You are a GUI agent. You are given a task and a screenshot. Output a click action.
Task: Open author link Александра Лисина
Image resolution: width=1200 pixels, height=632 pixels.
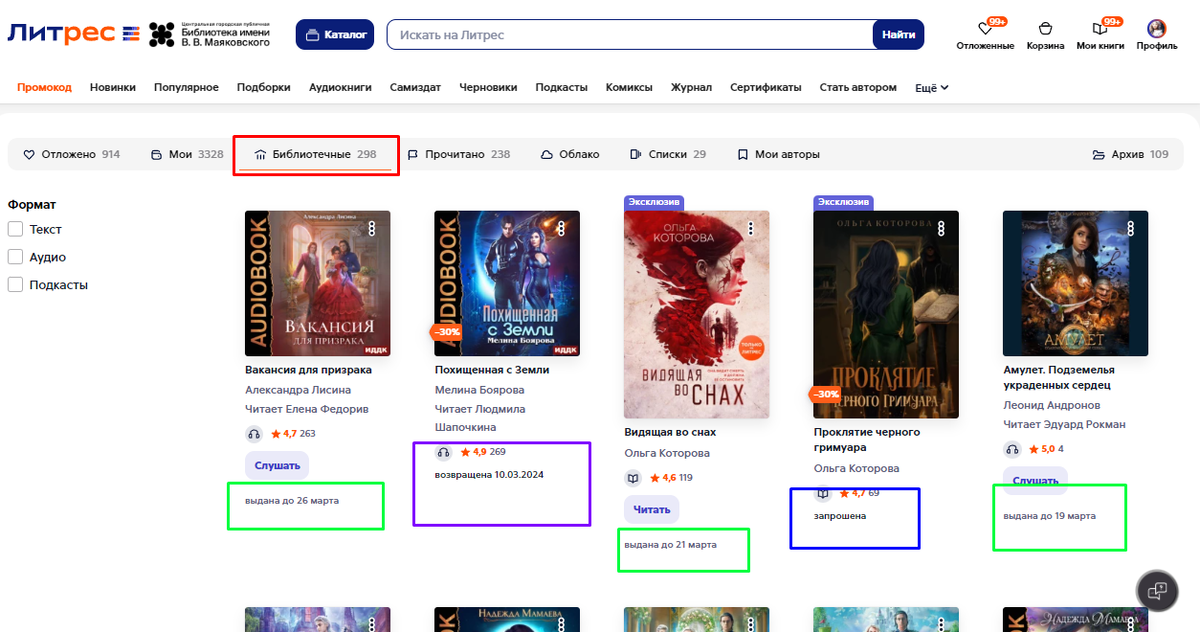pyautogui.click(x=298, y=390)
